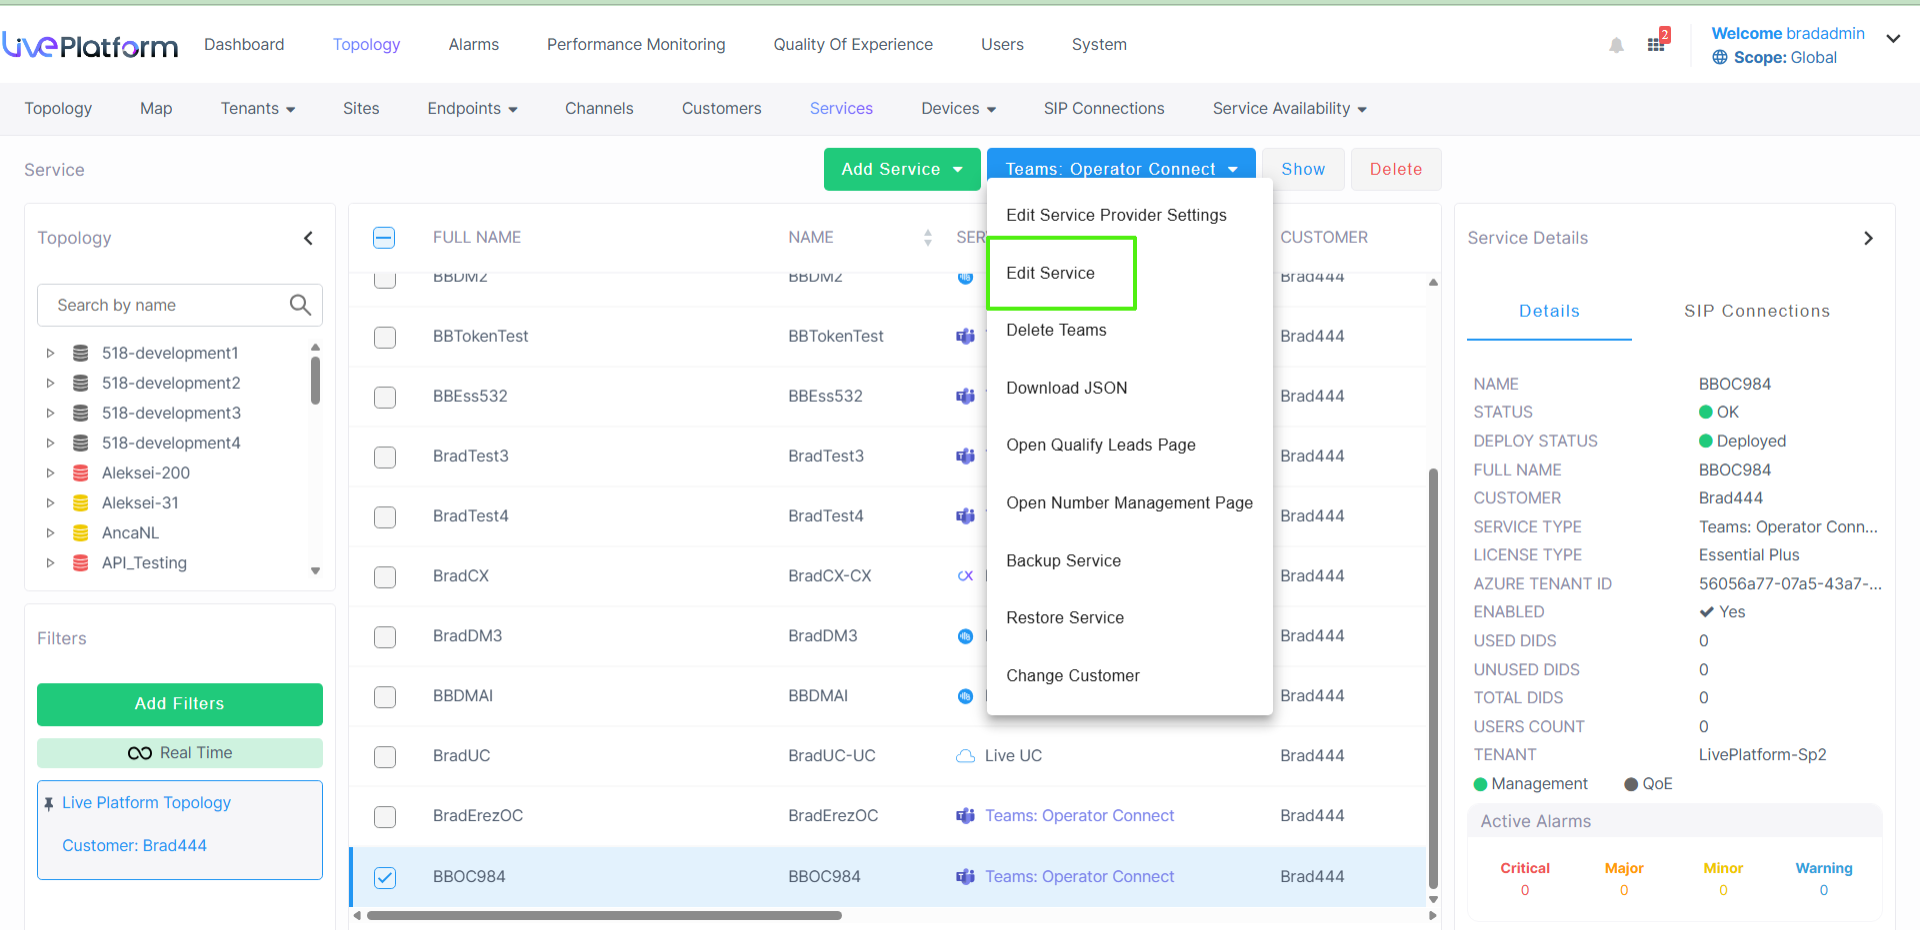
Task: Open the Service Availability dropdown menu
Action: click(1289, 109)
